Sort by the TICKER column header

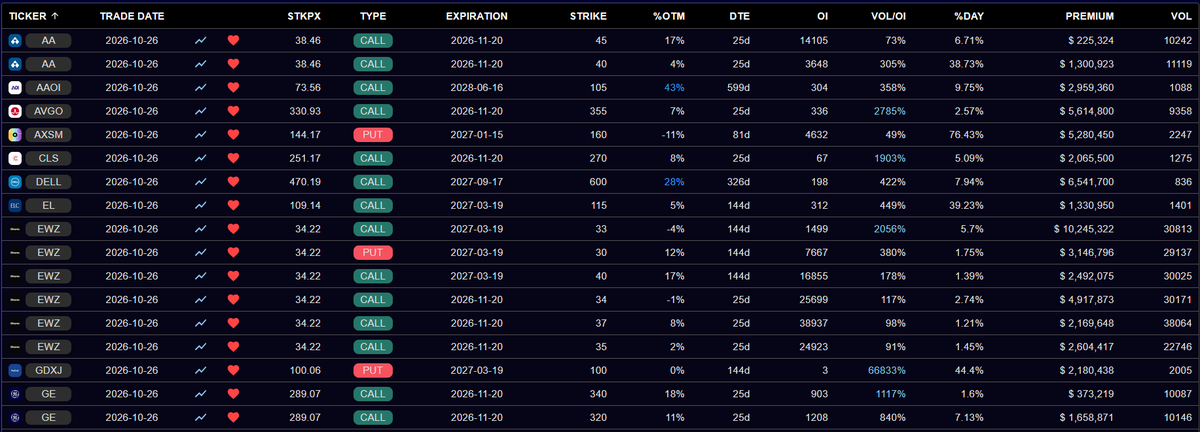(33, 17)
